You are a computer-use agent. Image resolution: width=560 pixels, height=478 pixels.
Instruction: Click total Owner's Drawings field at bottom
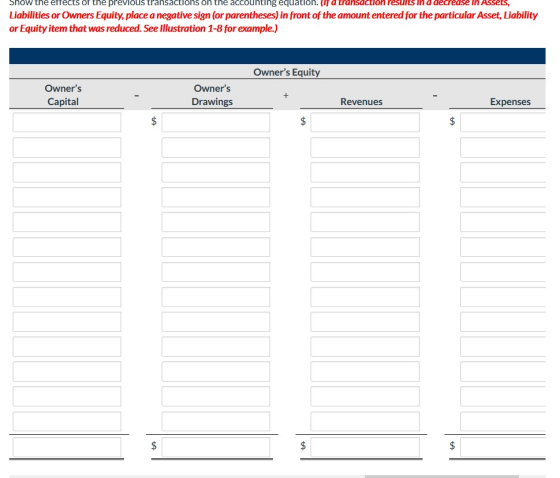[x=216, y=447]
